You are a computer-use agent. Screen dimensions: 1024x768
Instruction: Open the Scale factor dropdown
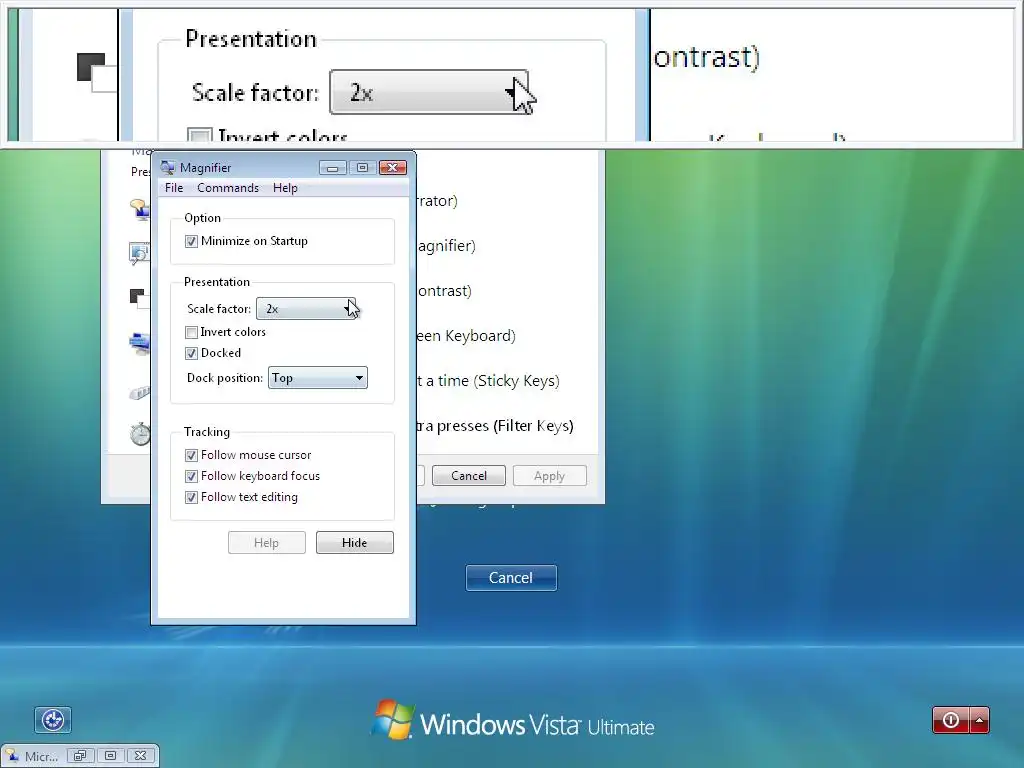306,308
